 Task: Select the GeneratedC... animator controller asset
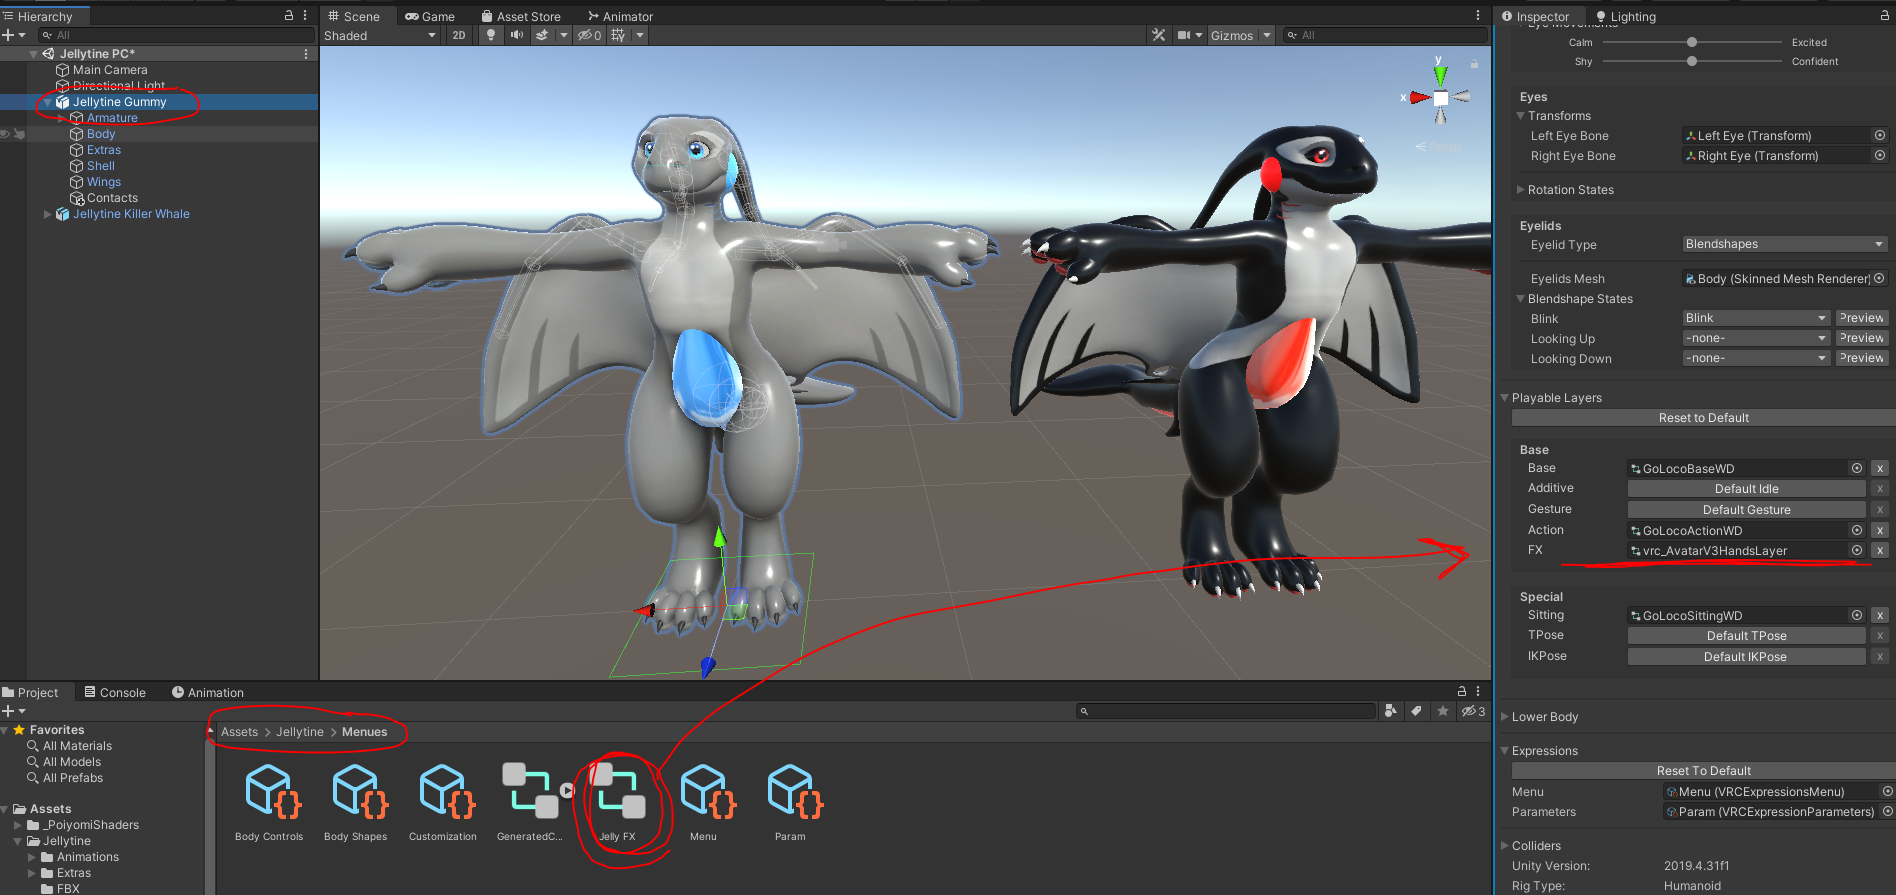[x=530, y=791]
